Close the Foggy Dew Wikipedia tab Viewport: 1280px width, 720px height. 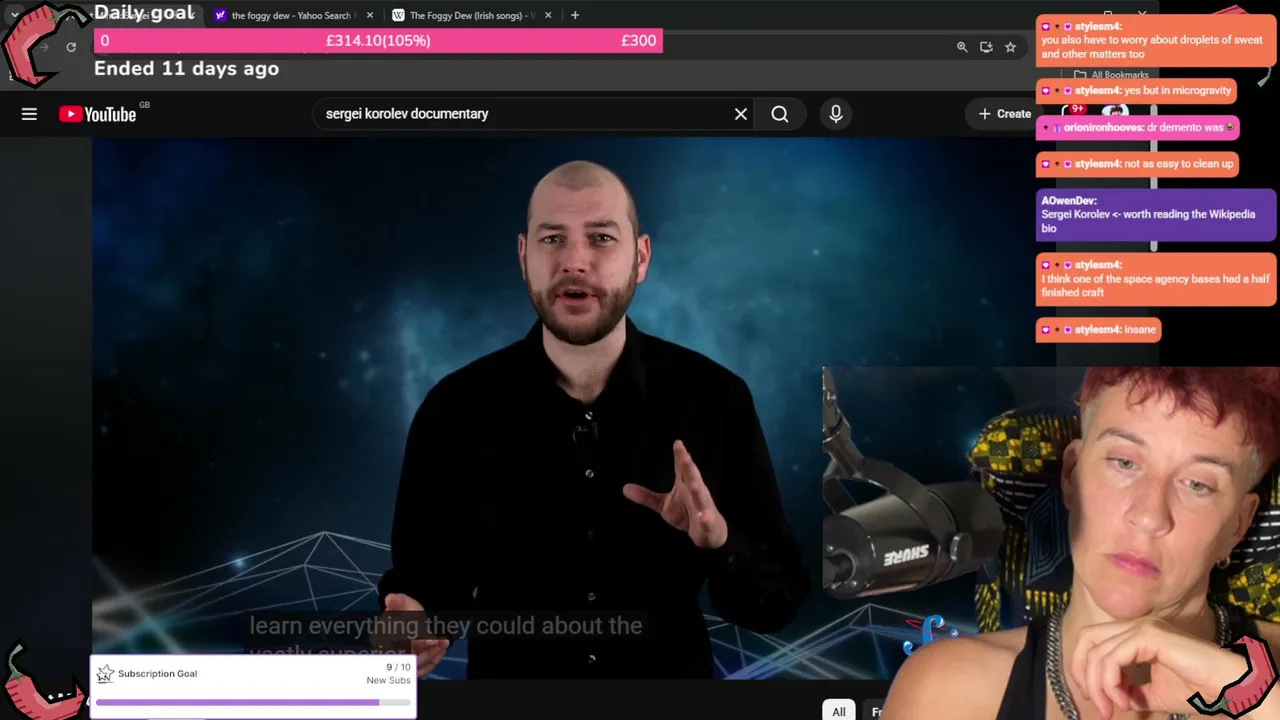548,15
